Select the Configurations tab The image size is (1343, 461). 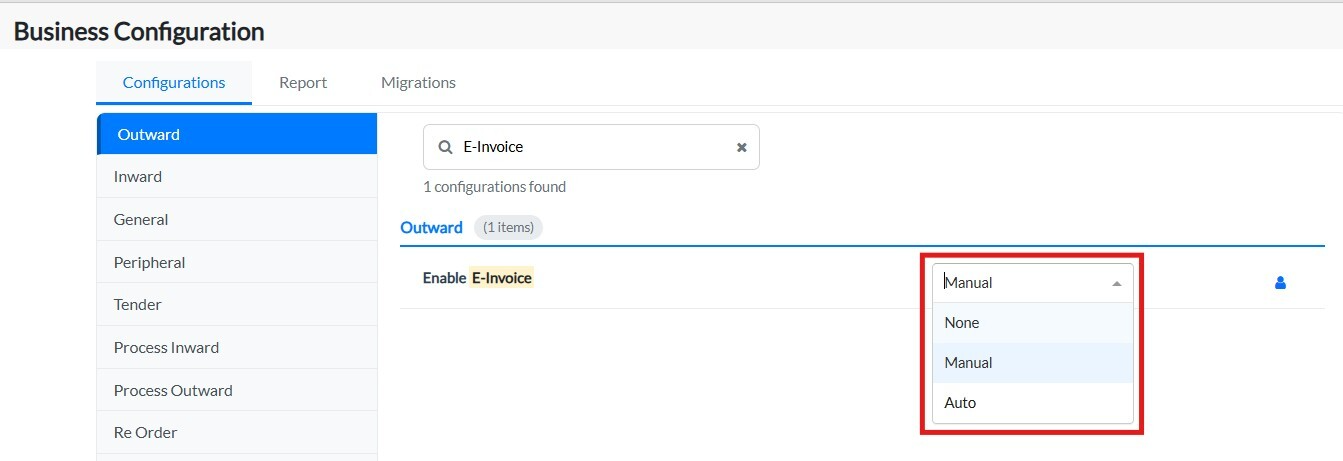tap(174, 83)
